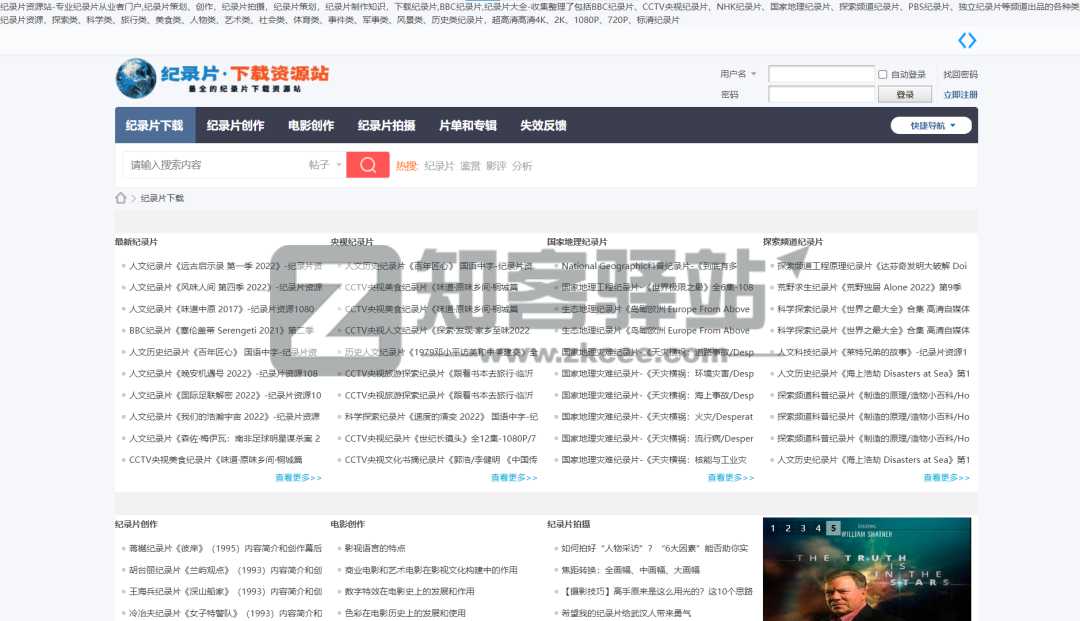
Task: Click the red magnifier search icon
Action: click(x=368, y=164)
